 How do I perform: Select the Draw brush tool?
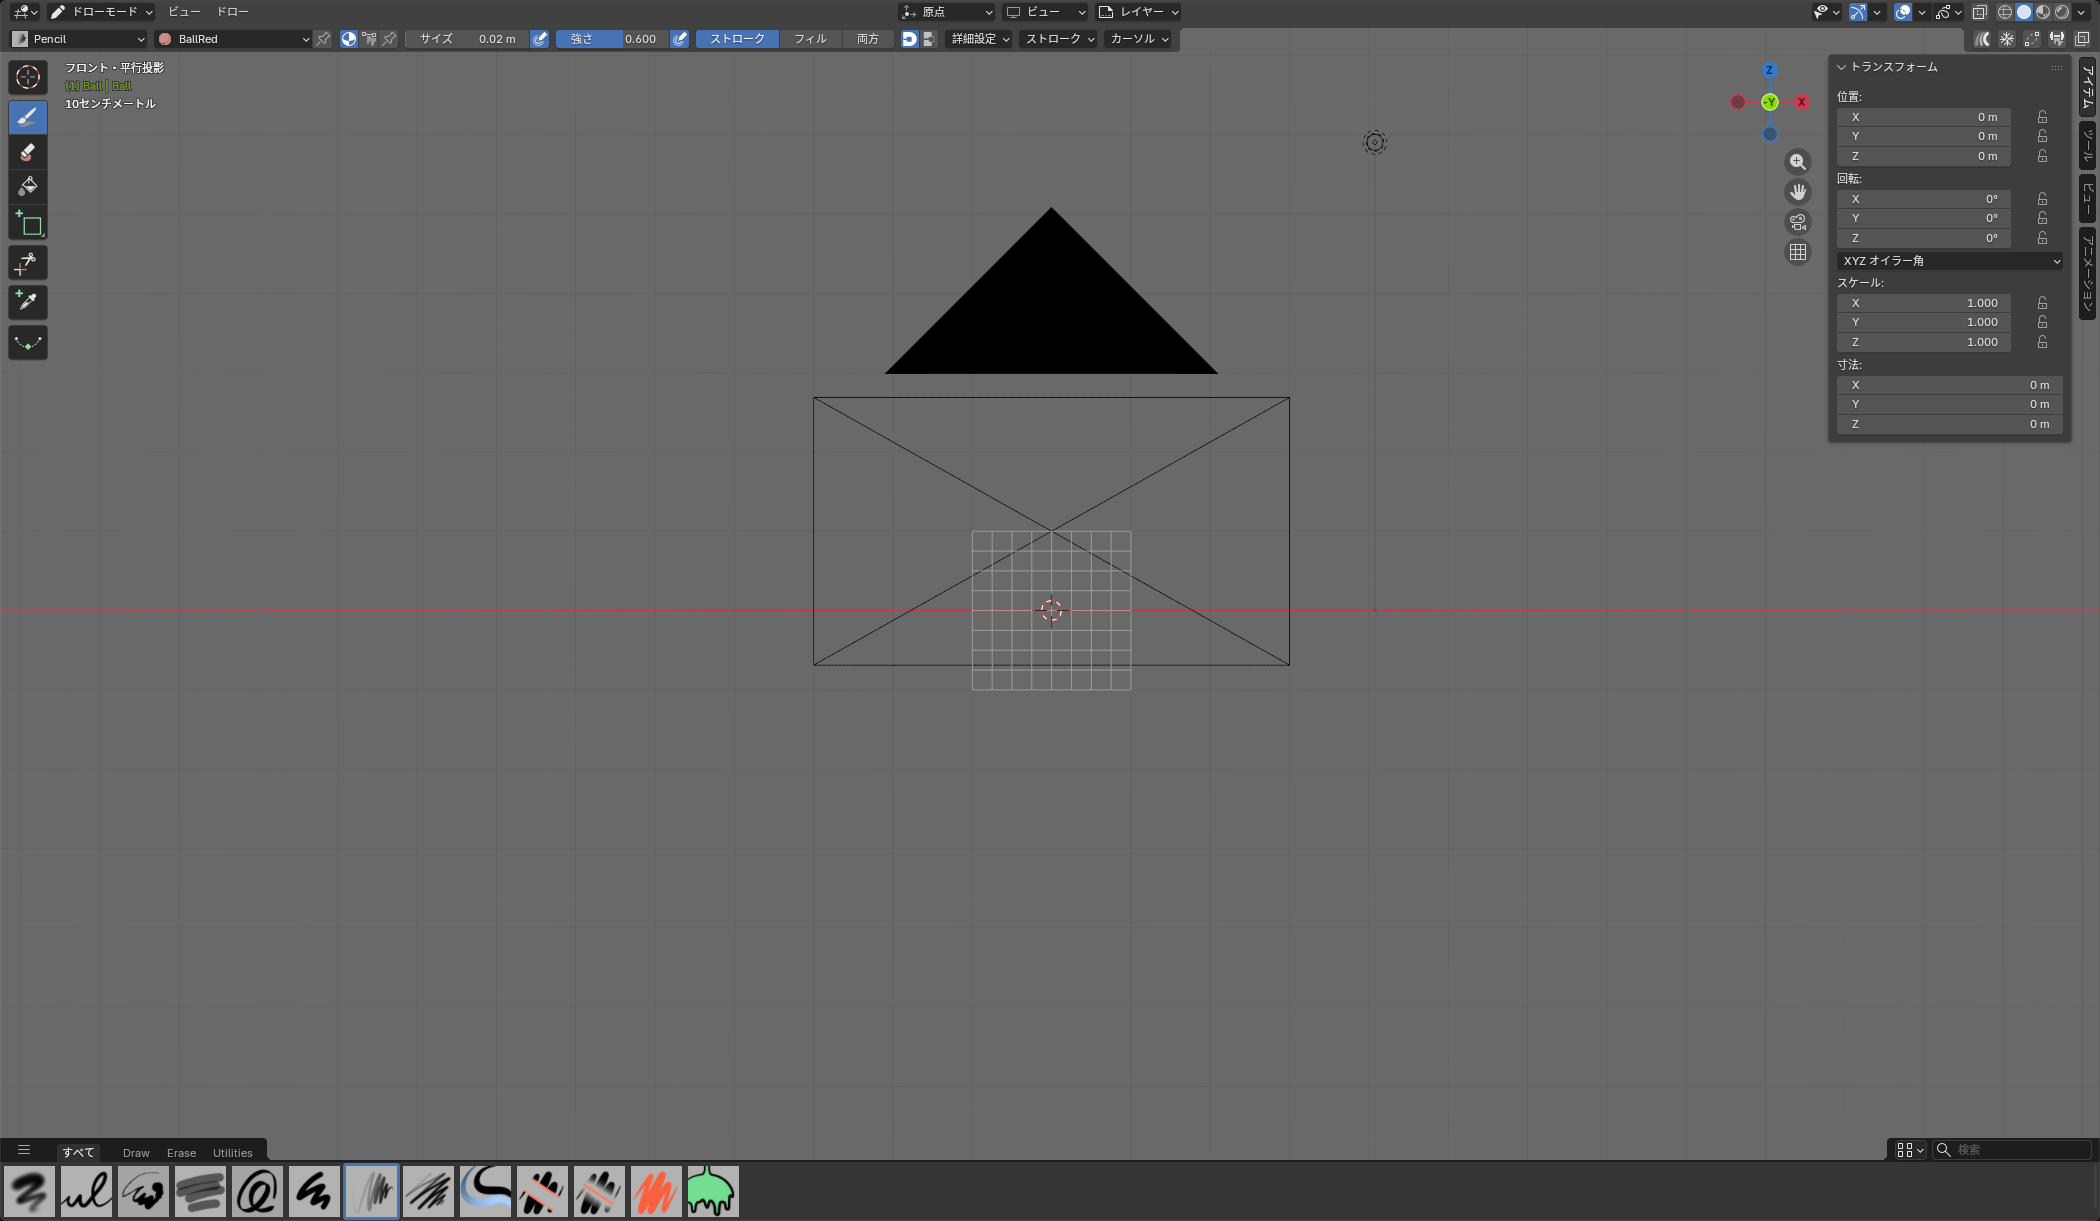[x=28, y=117]
